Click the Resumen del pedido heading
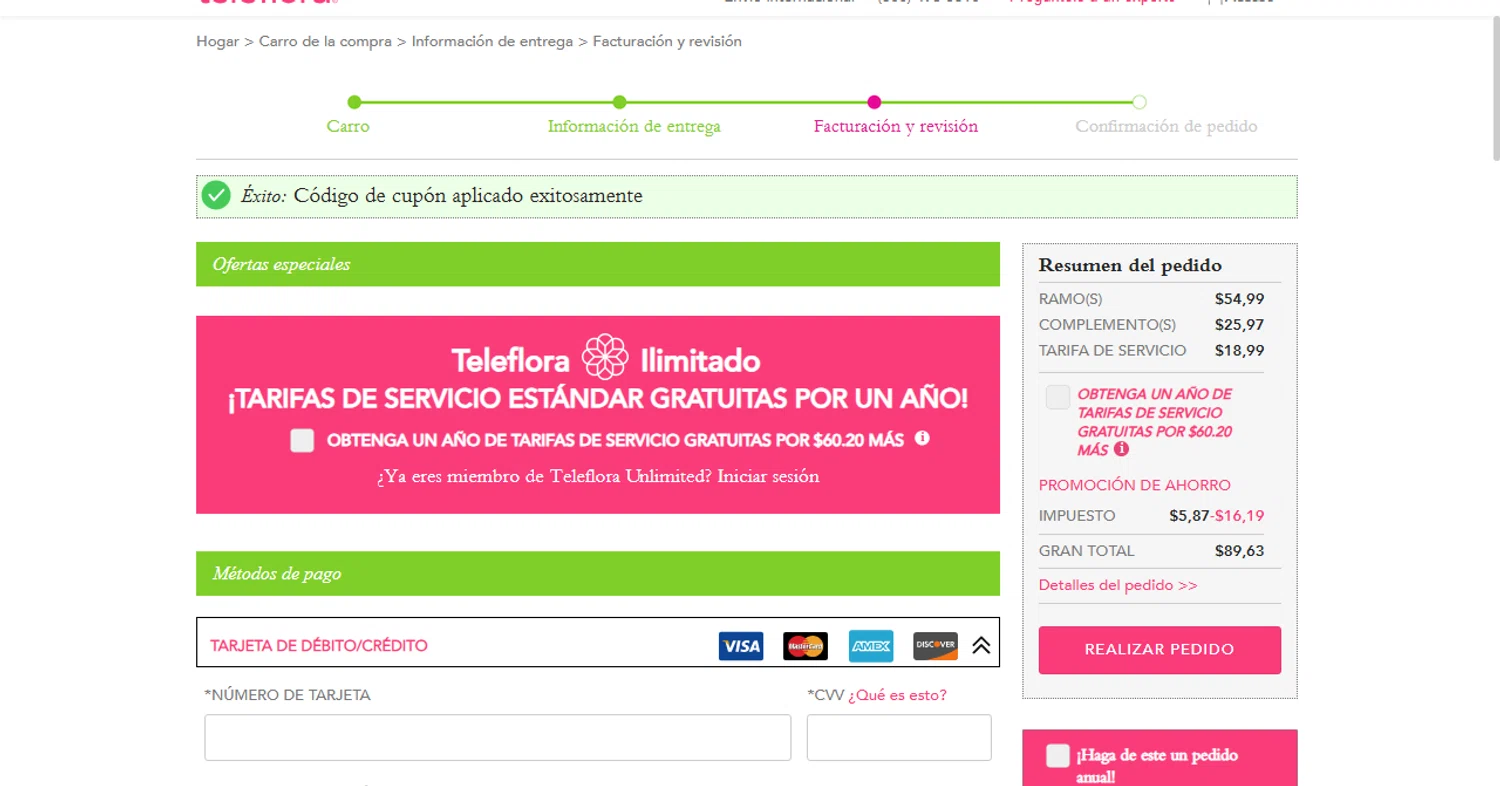The image size is (1500, 786). click(1130, 265)
